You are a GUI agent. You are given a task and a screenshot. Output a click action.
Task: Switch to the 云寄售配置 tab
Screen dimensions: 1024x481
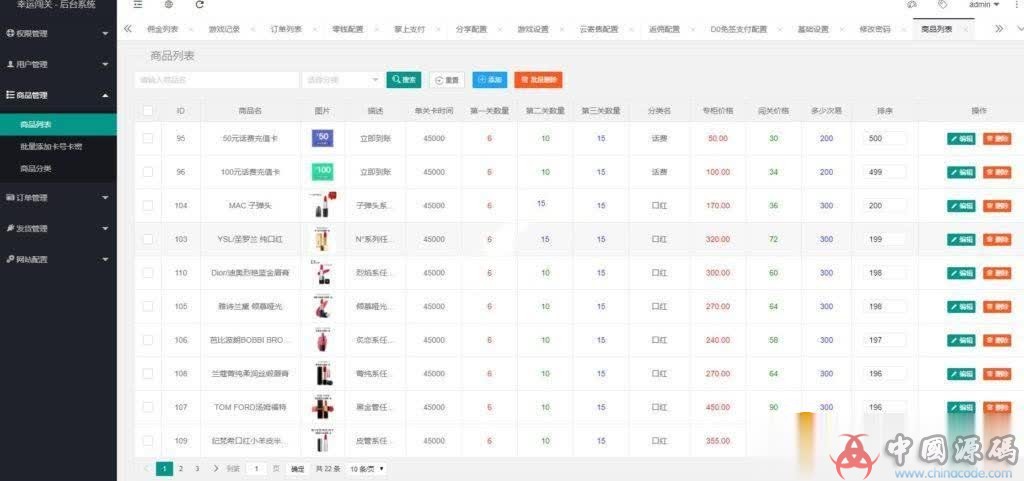pyautogui.click(x=598, y=29)
